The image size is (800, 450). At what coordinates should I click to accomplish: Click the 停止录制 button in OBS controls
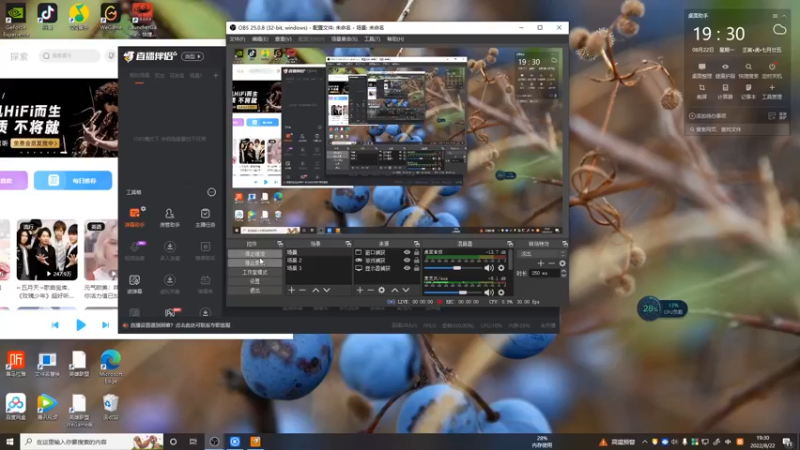point(255,263)
